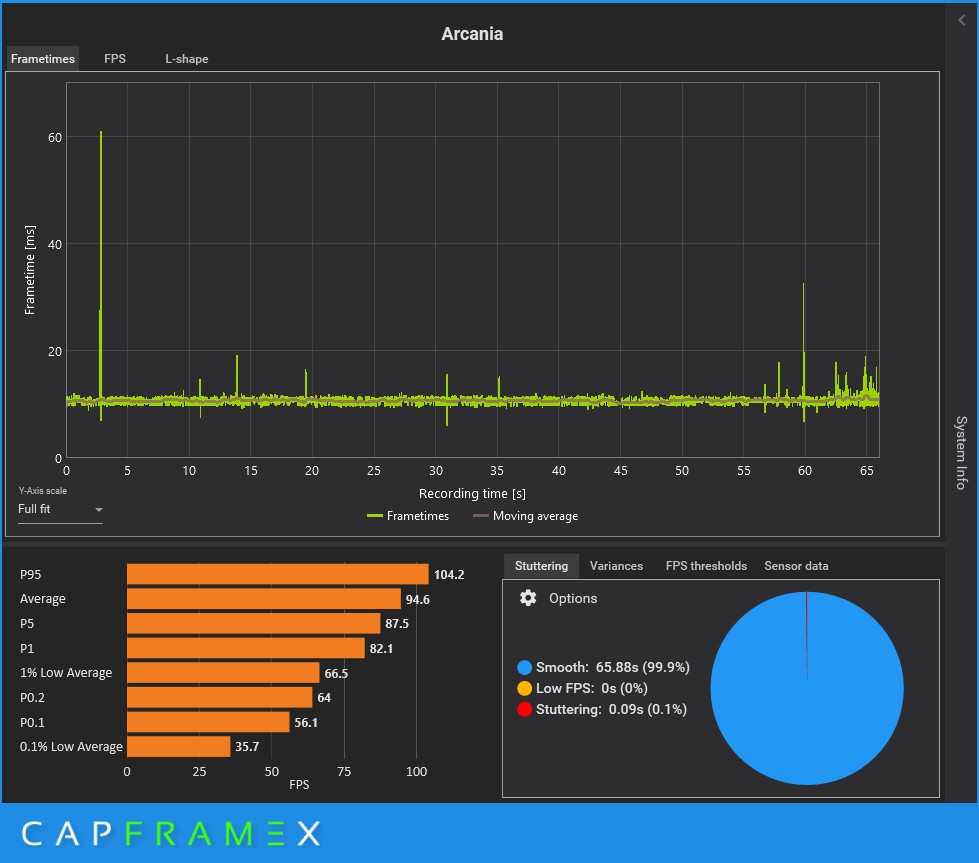Switch to the FPS tab
979x863 pixels.
coord(115,59)
